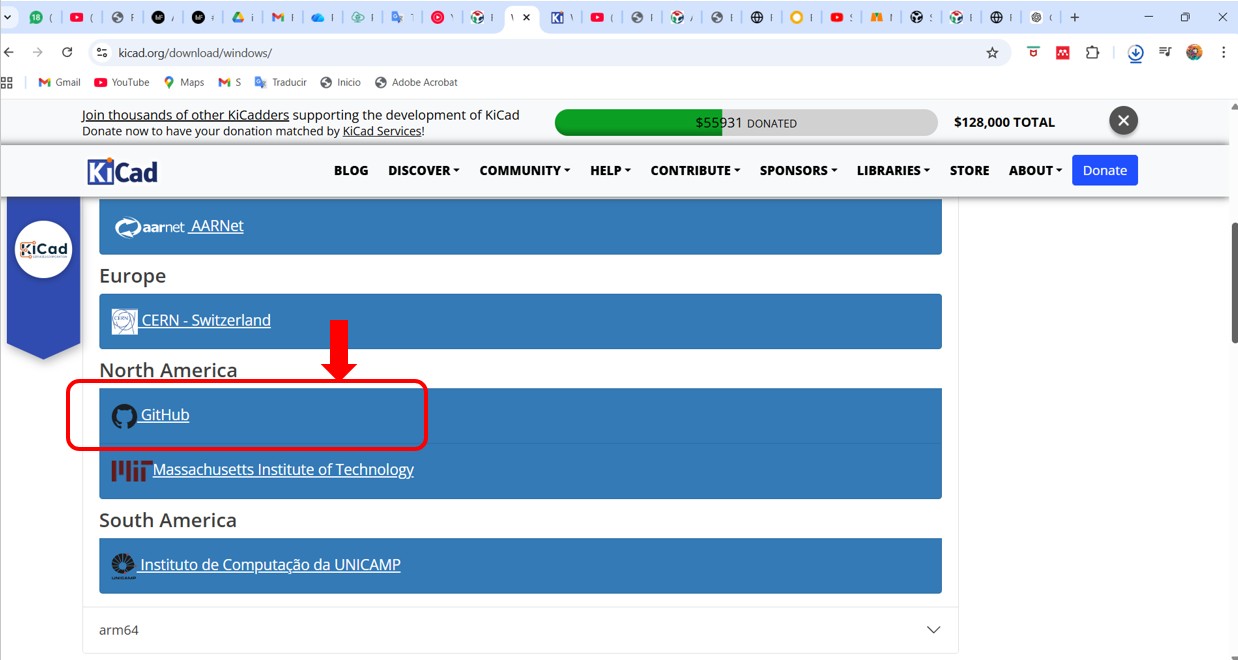This screenshot has width=1238, height=660.
Task: Click the MIT logo icon
Action: 130,471
